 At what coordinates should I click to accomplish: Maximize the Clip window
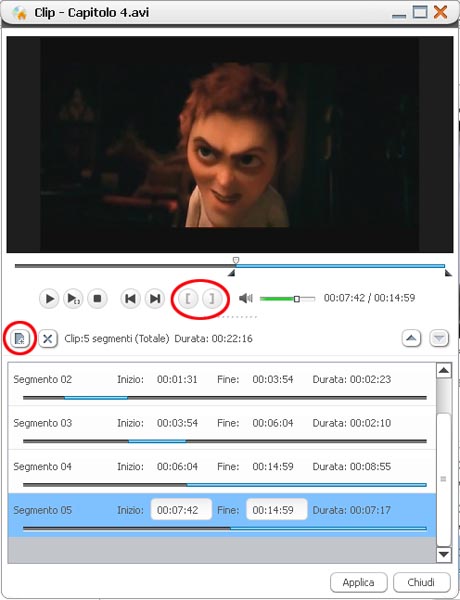click(420, 12)
